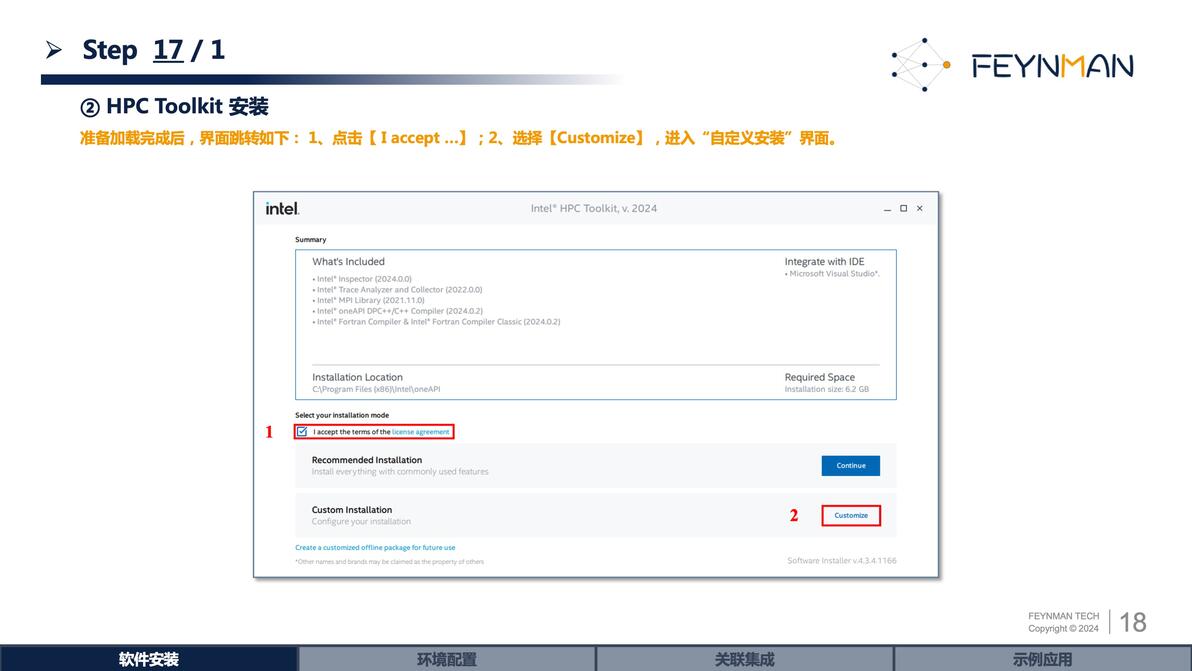1192x671 pixels.
Task: Click Installation size: 6.2 GB text
Action: click(826, 389)
